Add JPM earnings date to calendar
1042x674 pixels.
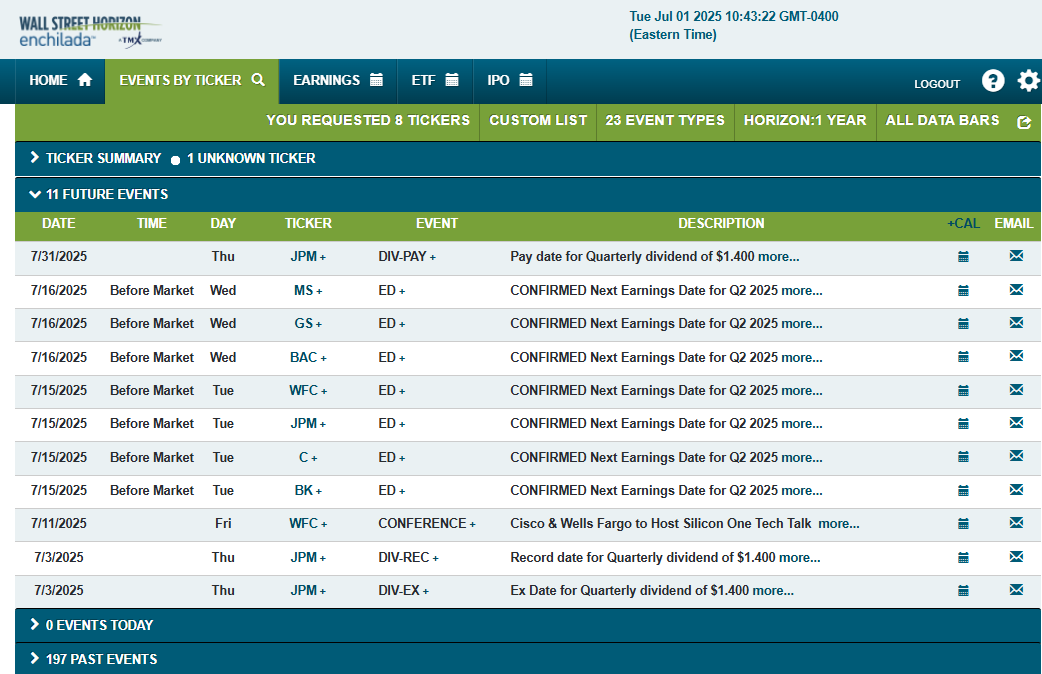coord(963,424)
